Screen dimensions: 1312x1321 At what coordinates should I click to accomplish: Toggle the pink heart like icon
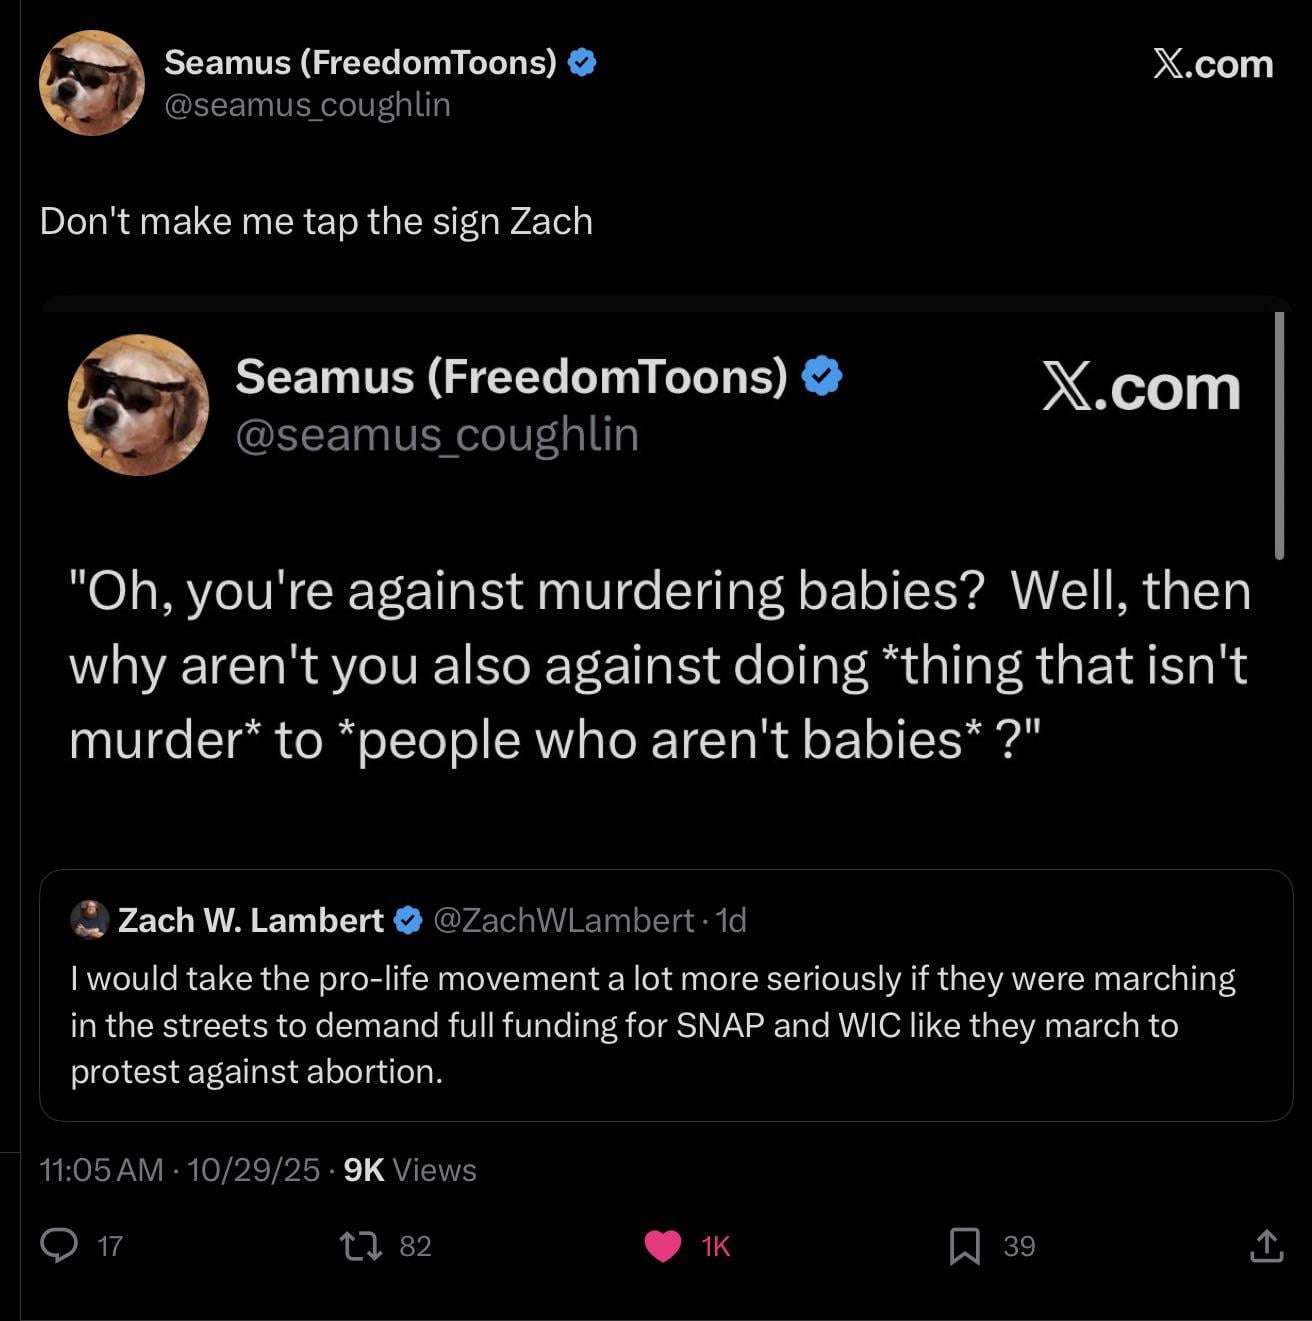[662, 1246]
